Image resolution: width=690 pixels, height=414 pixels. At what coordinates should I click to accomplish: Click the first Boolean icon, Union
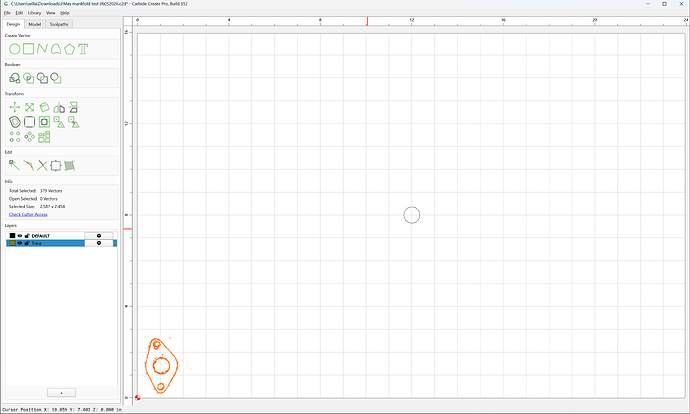(15, 78)
